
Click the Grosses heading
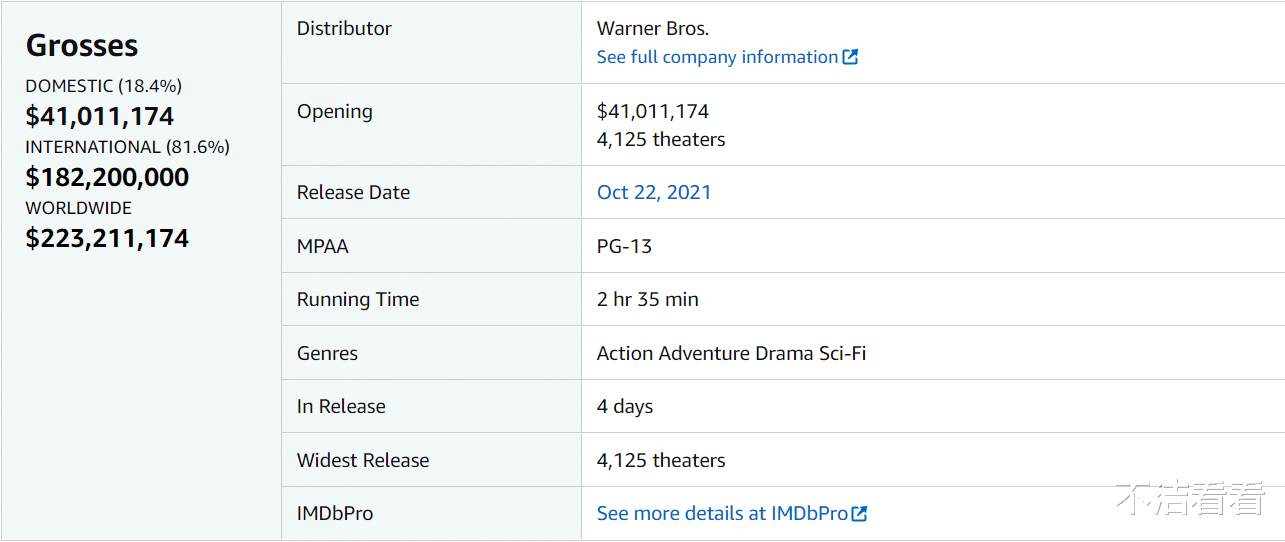pos(82,45)
